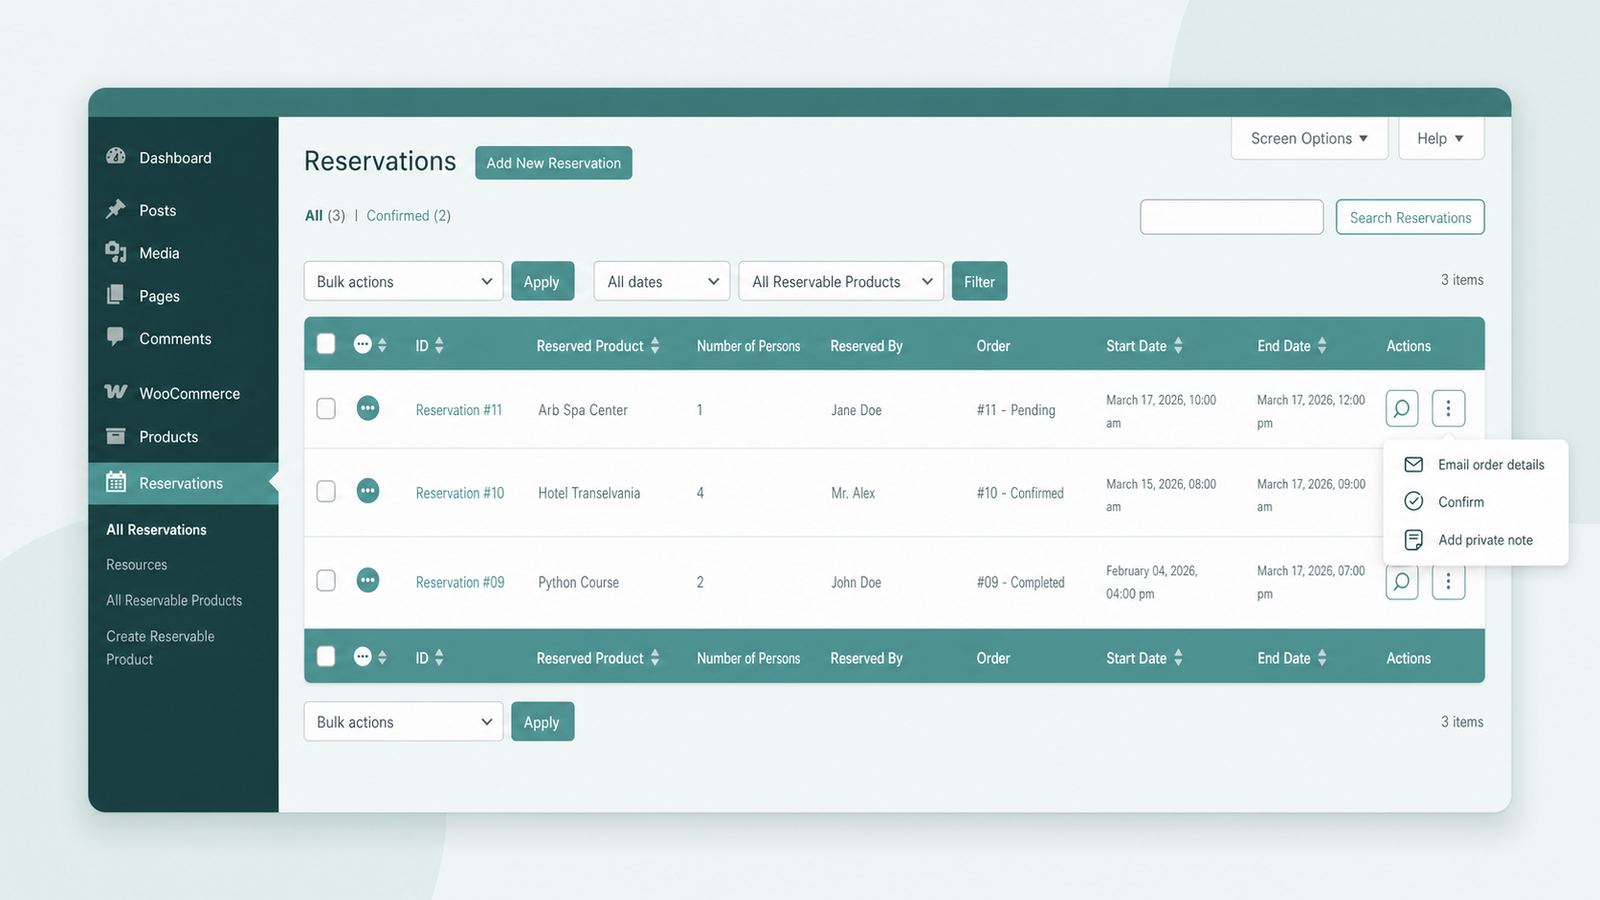
Task: Choose Add private note from popup menu
Action: 1475,539
